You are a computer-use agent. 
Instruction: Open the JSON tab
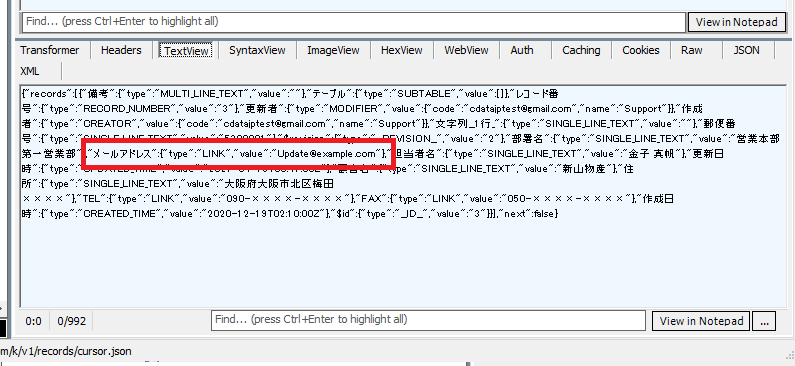pos(746,50)
